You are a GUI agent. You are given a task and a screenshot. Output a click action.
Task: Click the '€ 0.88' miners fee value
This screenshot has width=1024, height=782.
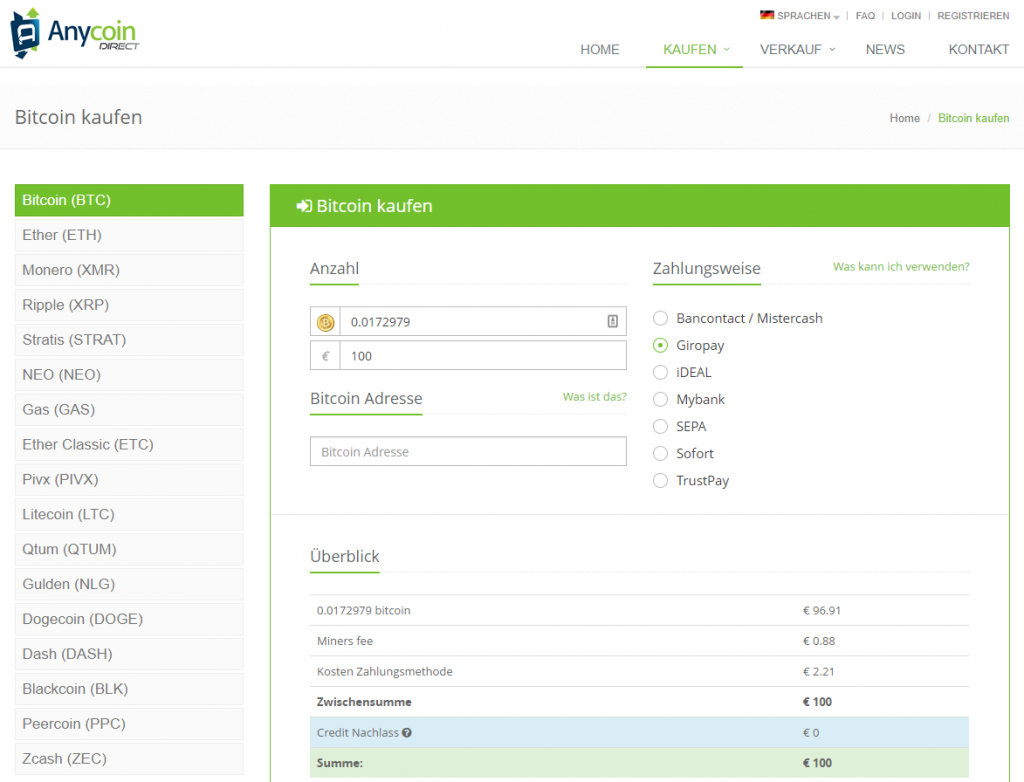(x=819, y=641)
